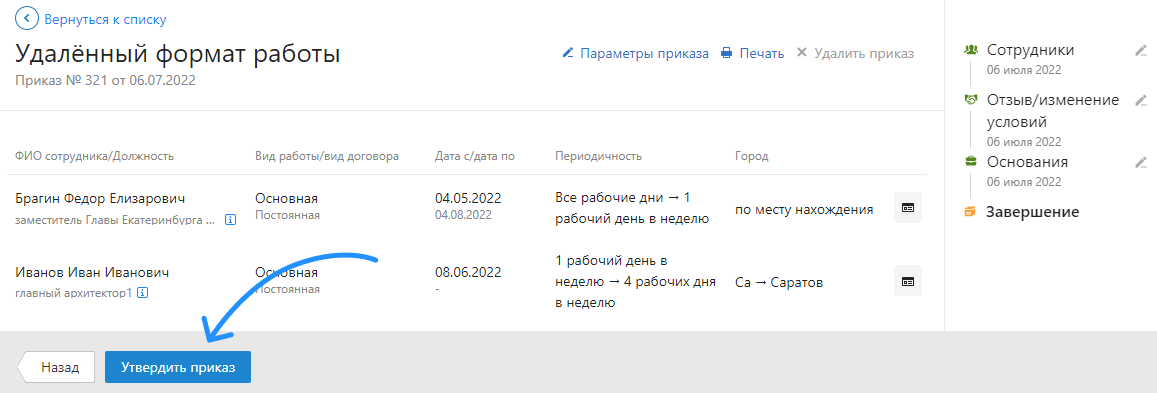Screen dimensions: 1157x393
Task: Click 'Основная' work type in Брагин row
Action: point(287,198)
